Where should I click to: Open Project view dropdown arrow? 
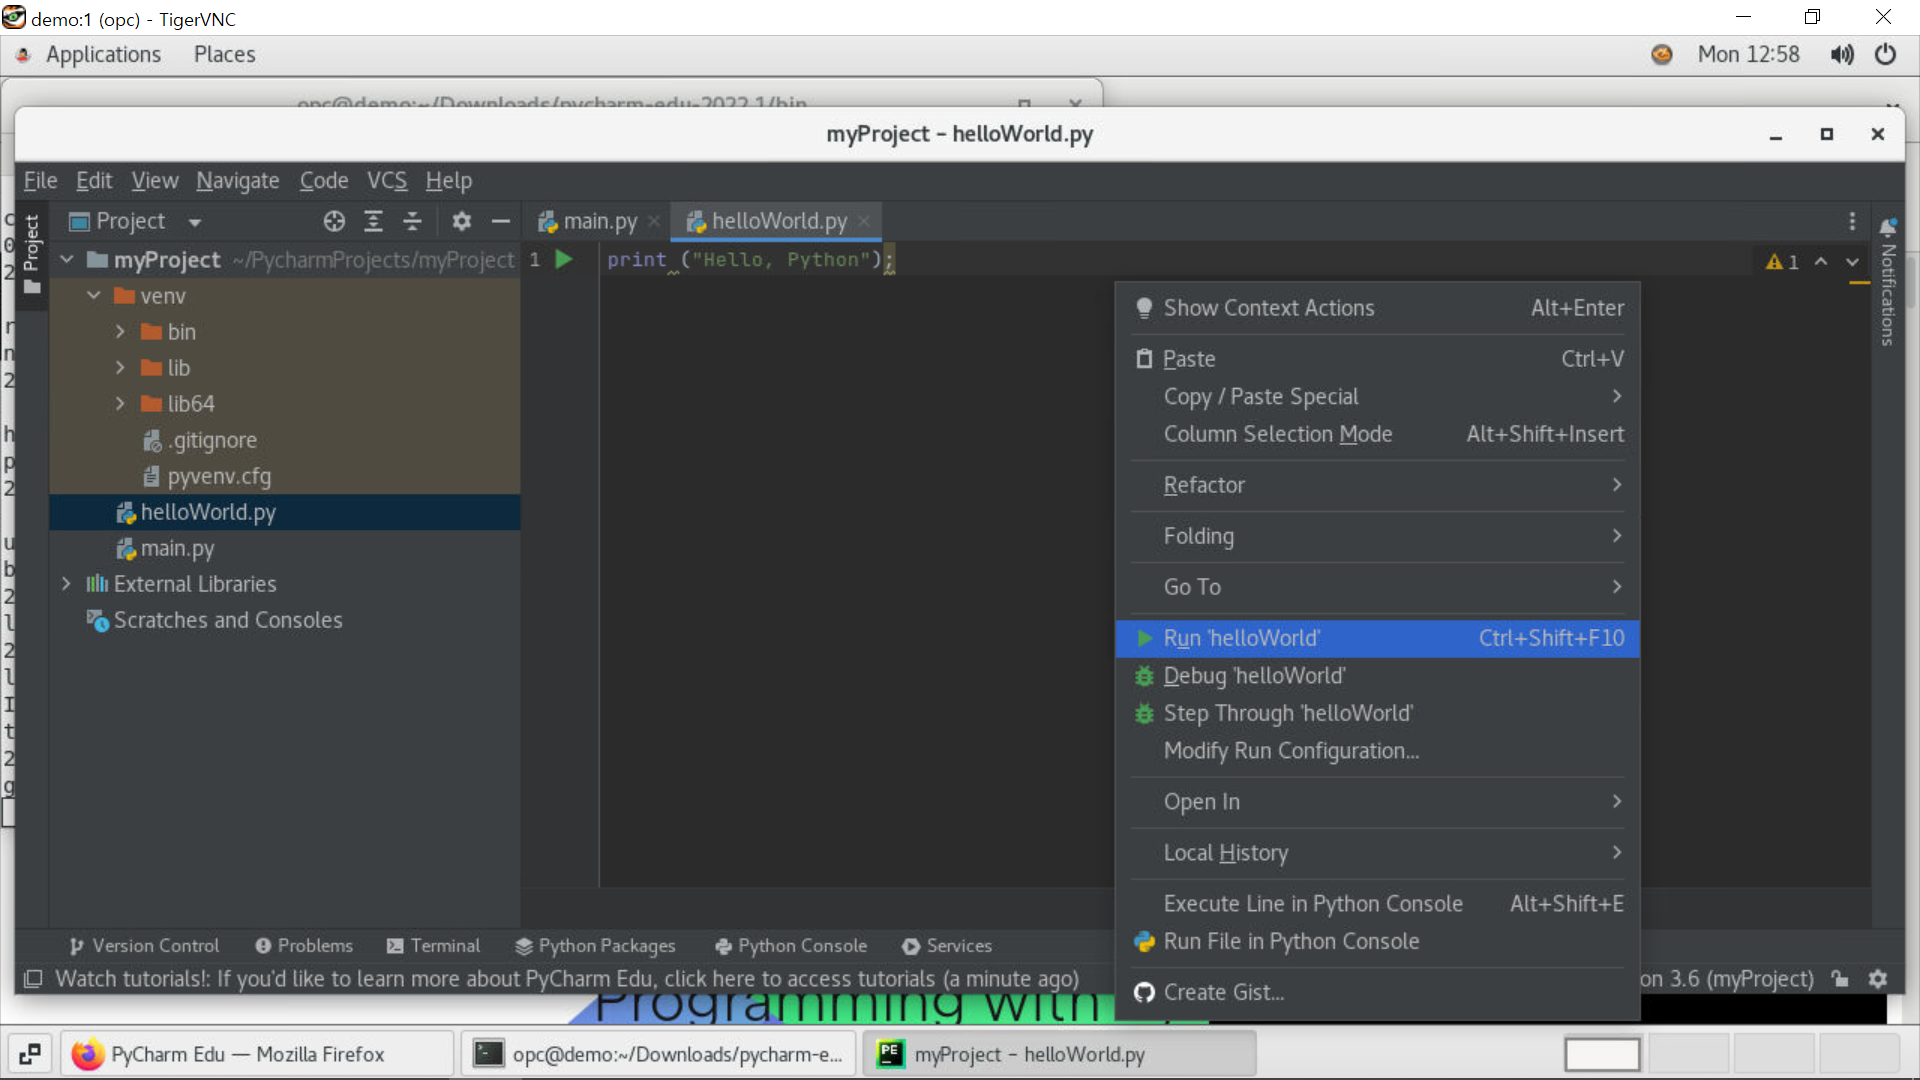[x=195, y=222]
